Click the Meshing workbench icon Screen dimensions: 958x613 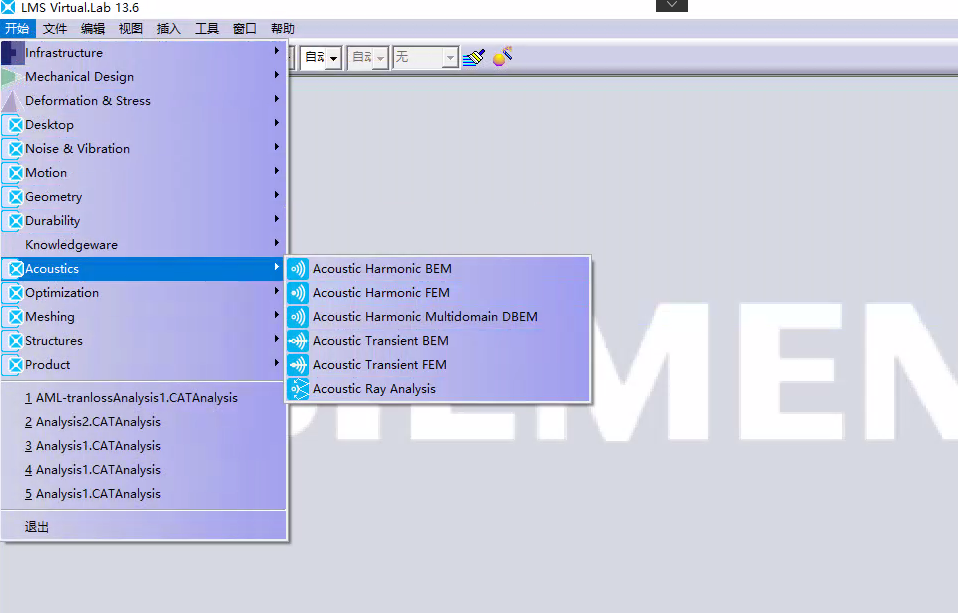[x=13, y=317]
